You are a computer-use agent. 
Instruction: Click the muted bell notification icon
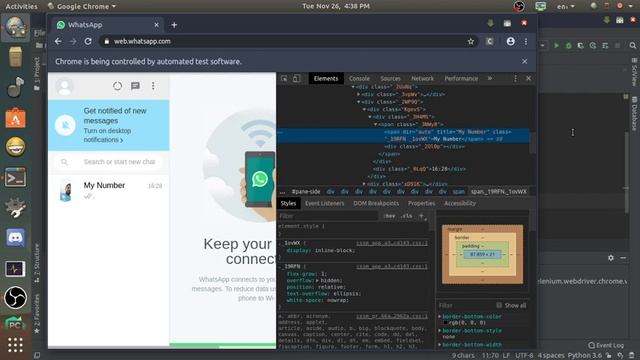point(65,125)
